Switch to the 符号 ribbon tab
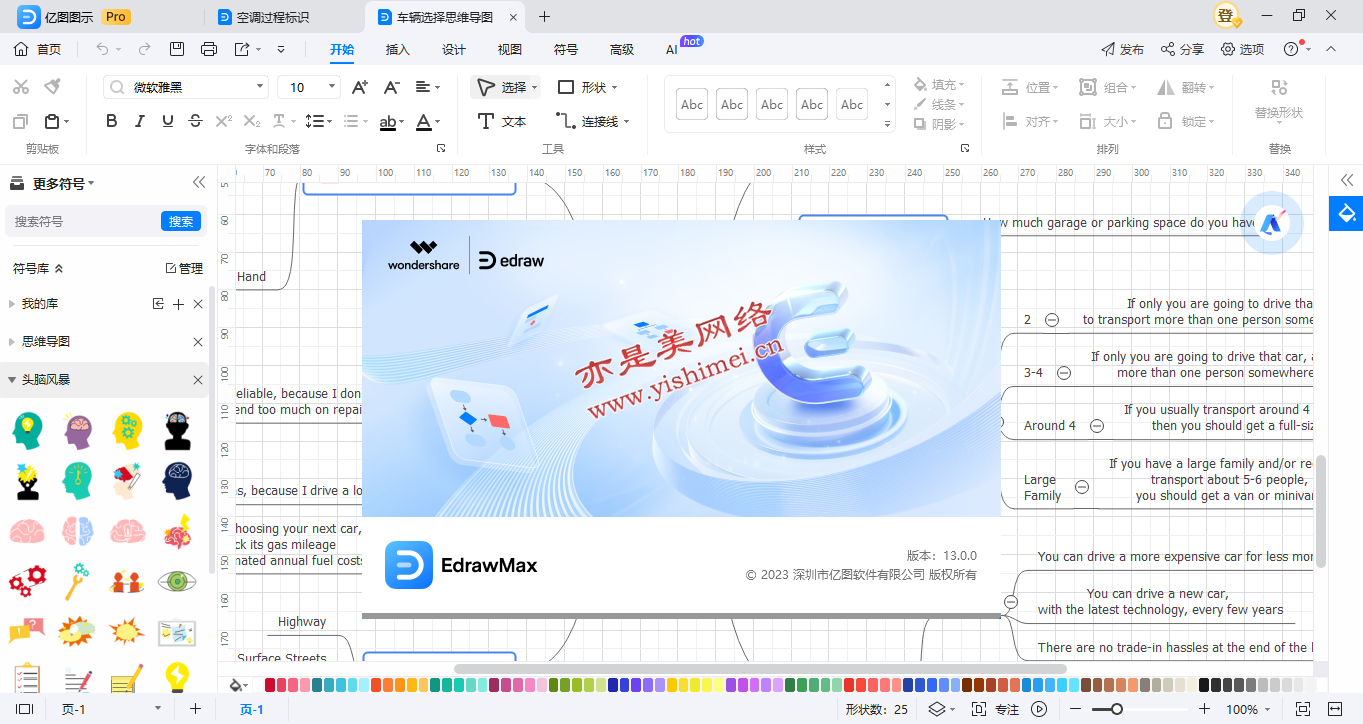 click(x=566, y=49)
